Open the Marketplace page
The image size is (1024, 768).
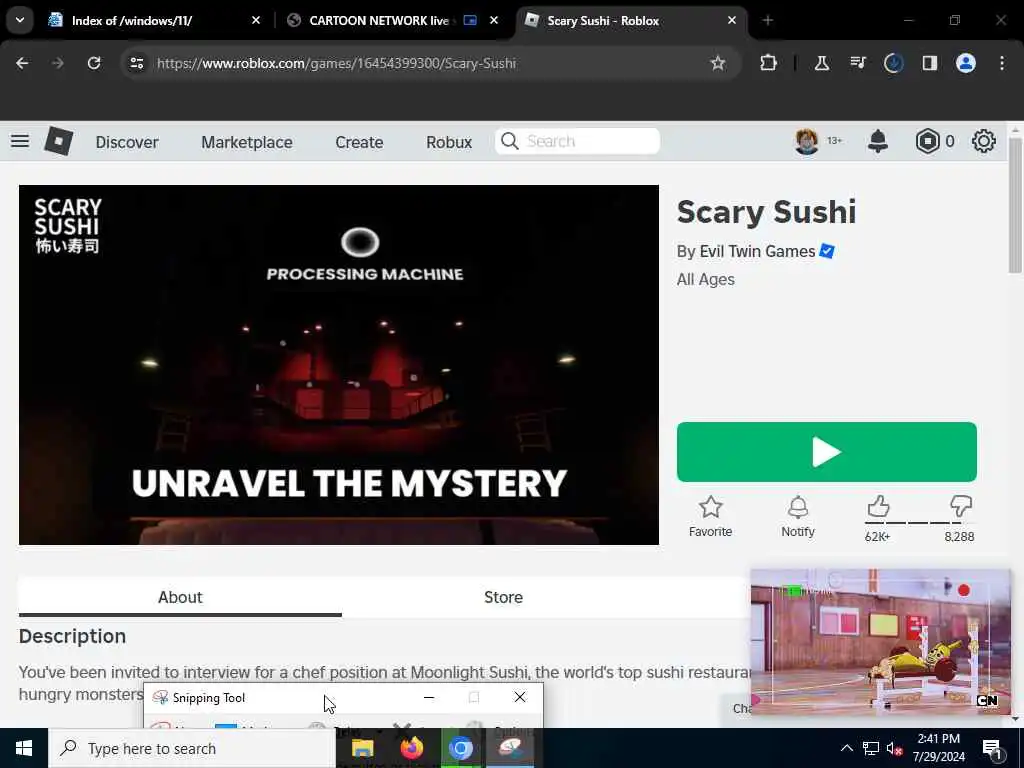(x=247, y=142)
